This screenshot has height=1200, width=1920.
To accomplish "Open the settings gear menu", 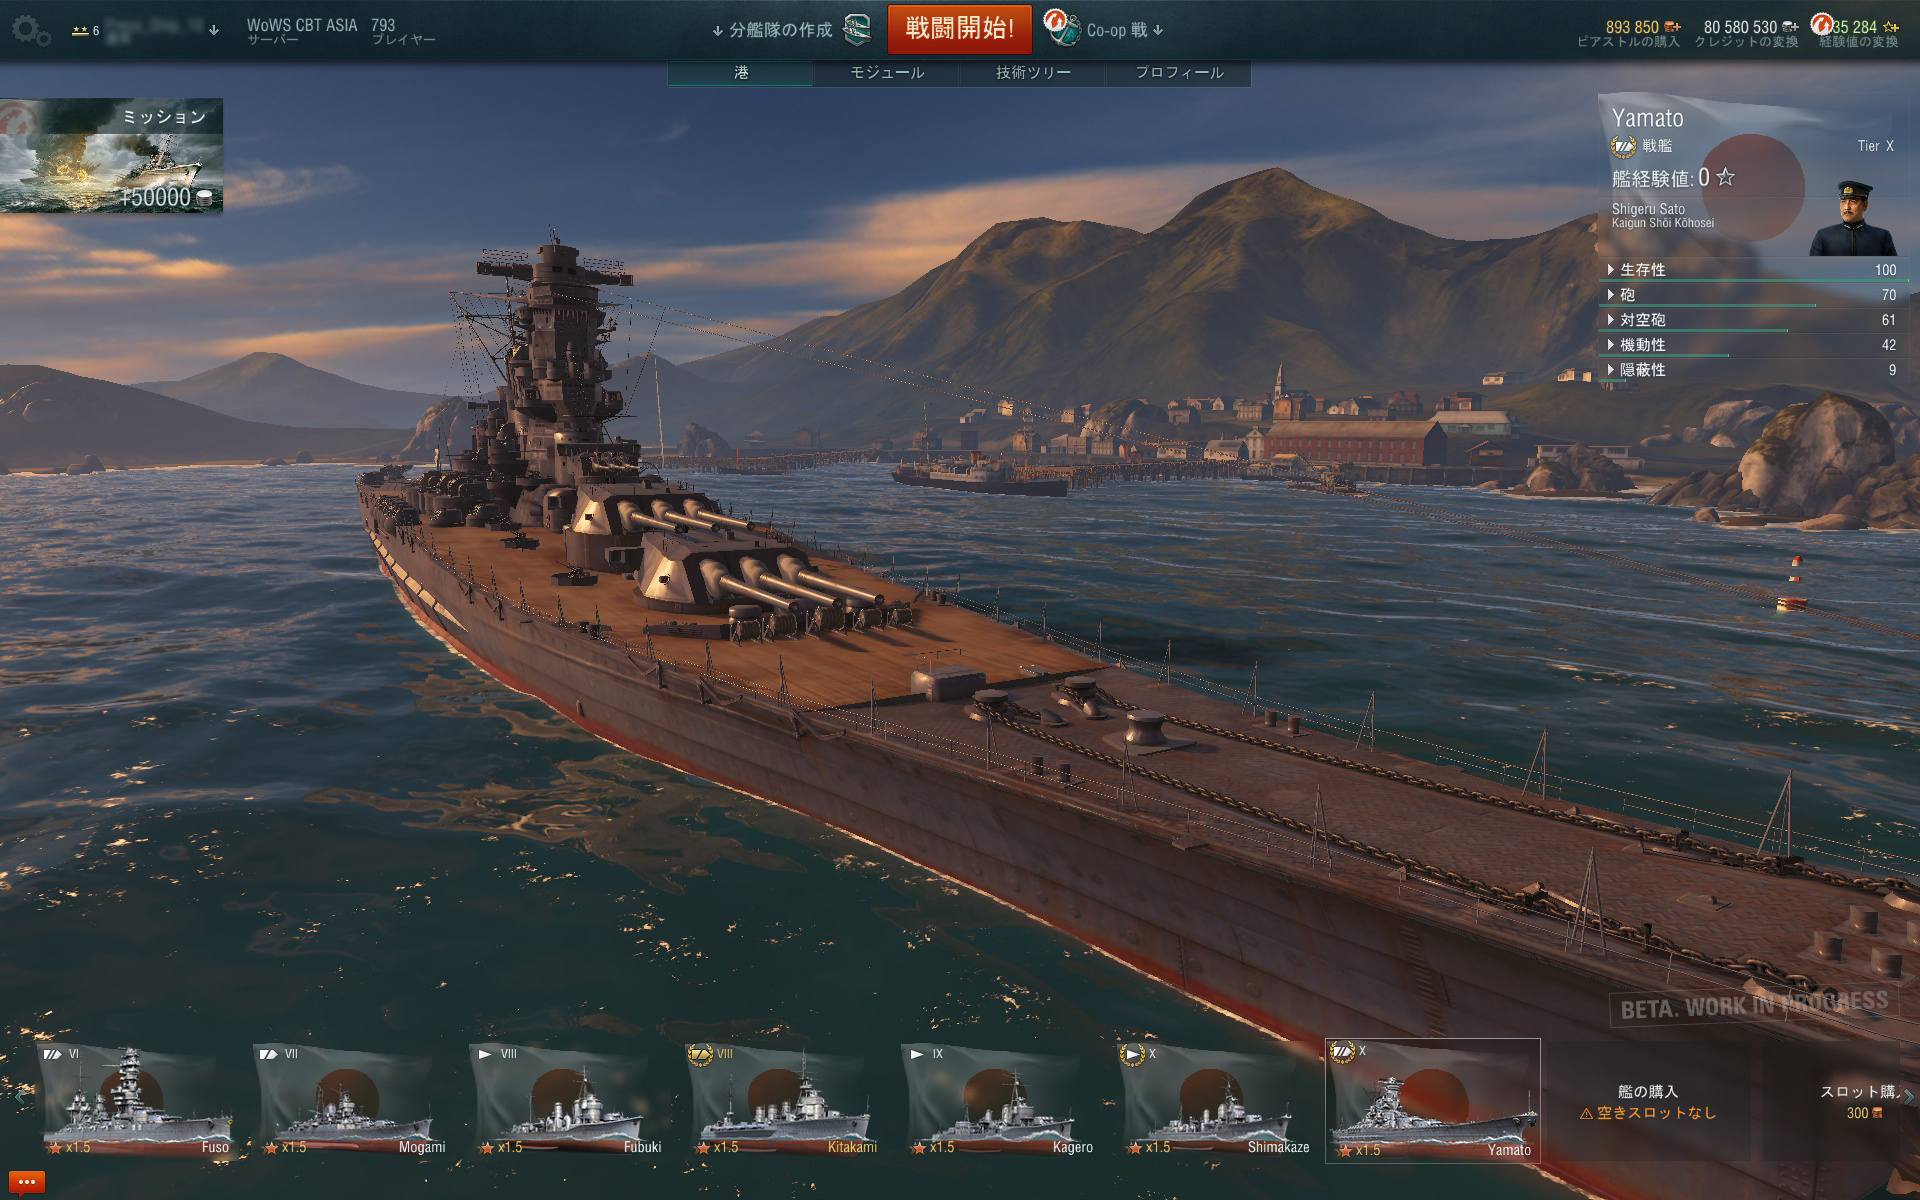I will (30, 30).
